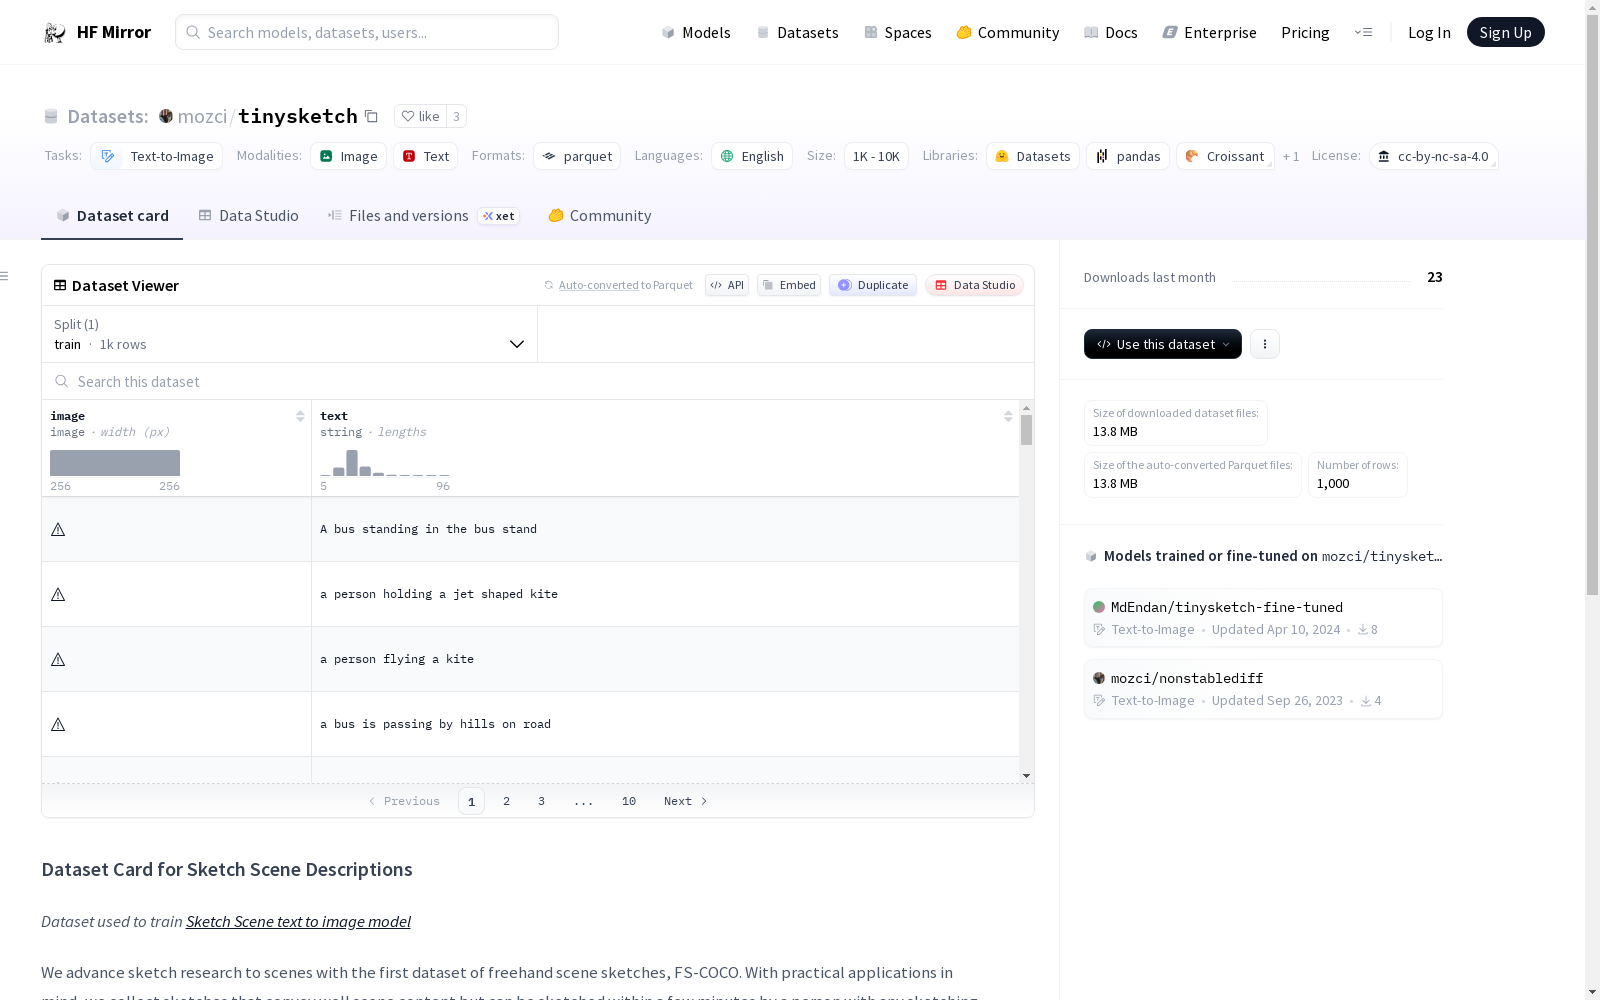This screenshot has height=1000, width=1600.
Task: Click the cc-by-nc-sa-4.0 license tag
Action: coord(1434,156)
